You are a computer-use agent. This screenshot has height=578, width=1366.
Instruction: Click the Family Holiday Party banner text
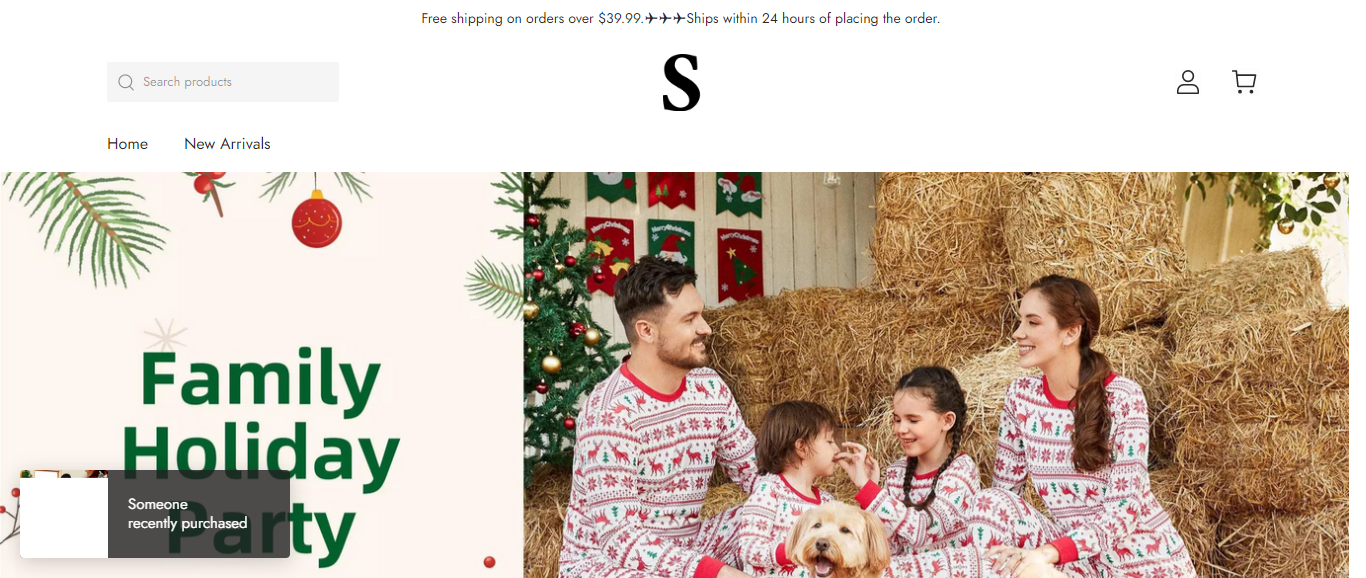coord(260,456)
